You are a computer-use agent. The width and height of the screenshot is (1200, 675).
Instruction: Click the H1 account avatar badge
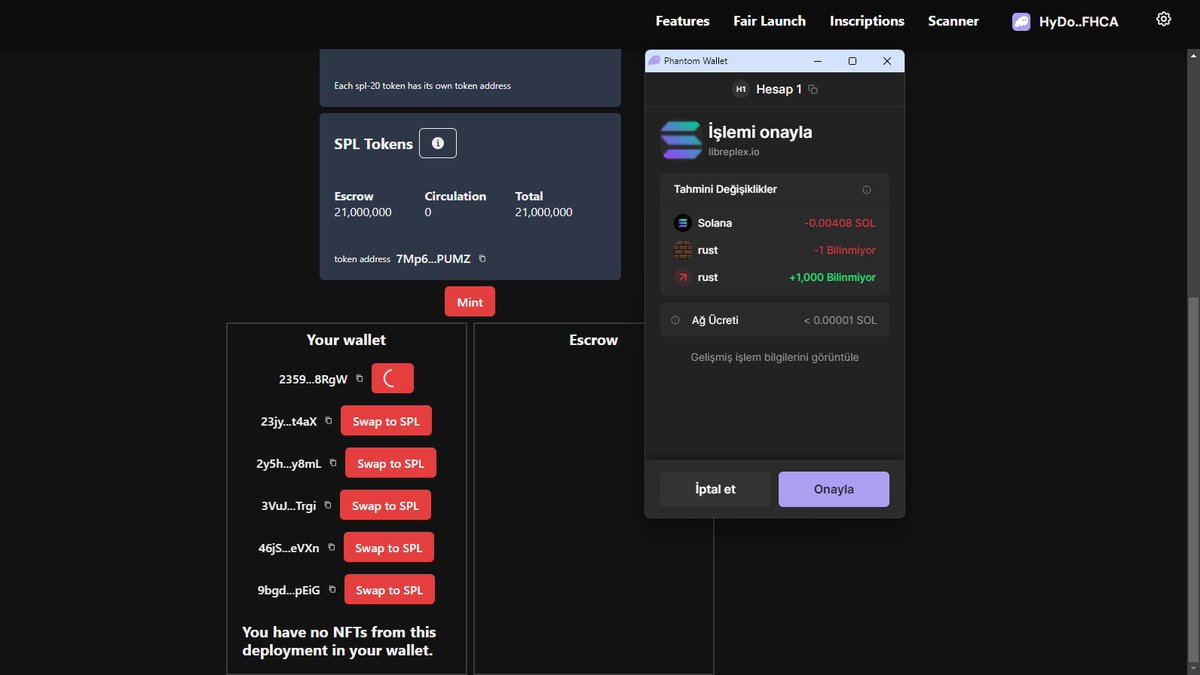(x=741, y=89)
